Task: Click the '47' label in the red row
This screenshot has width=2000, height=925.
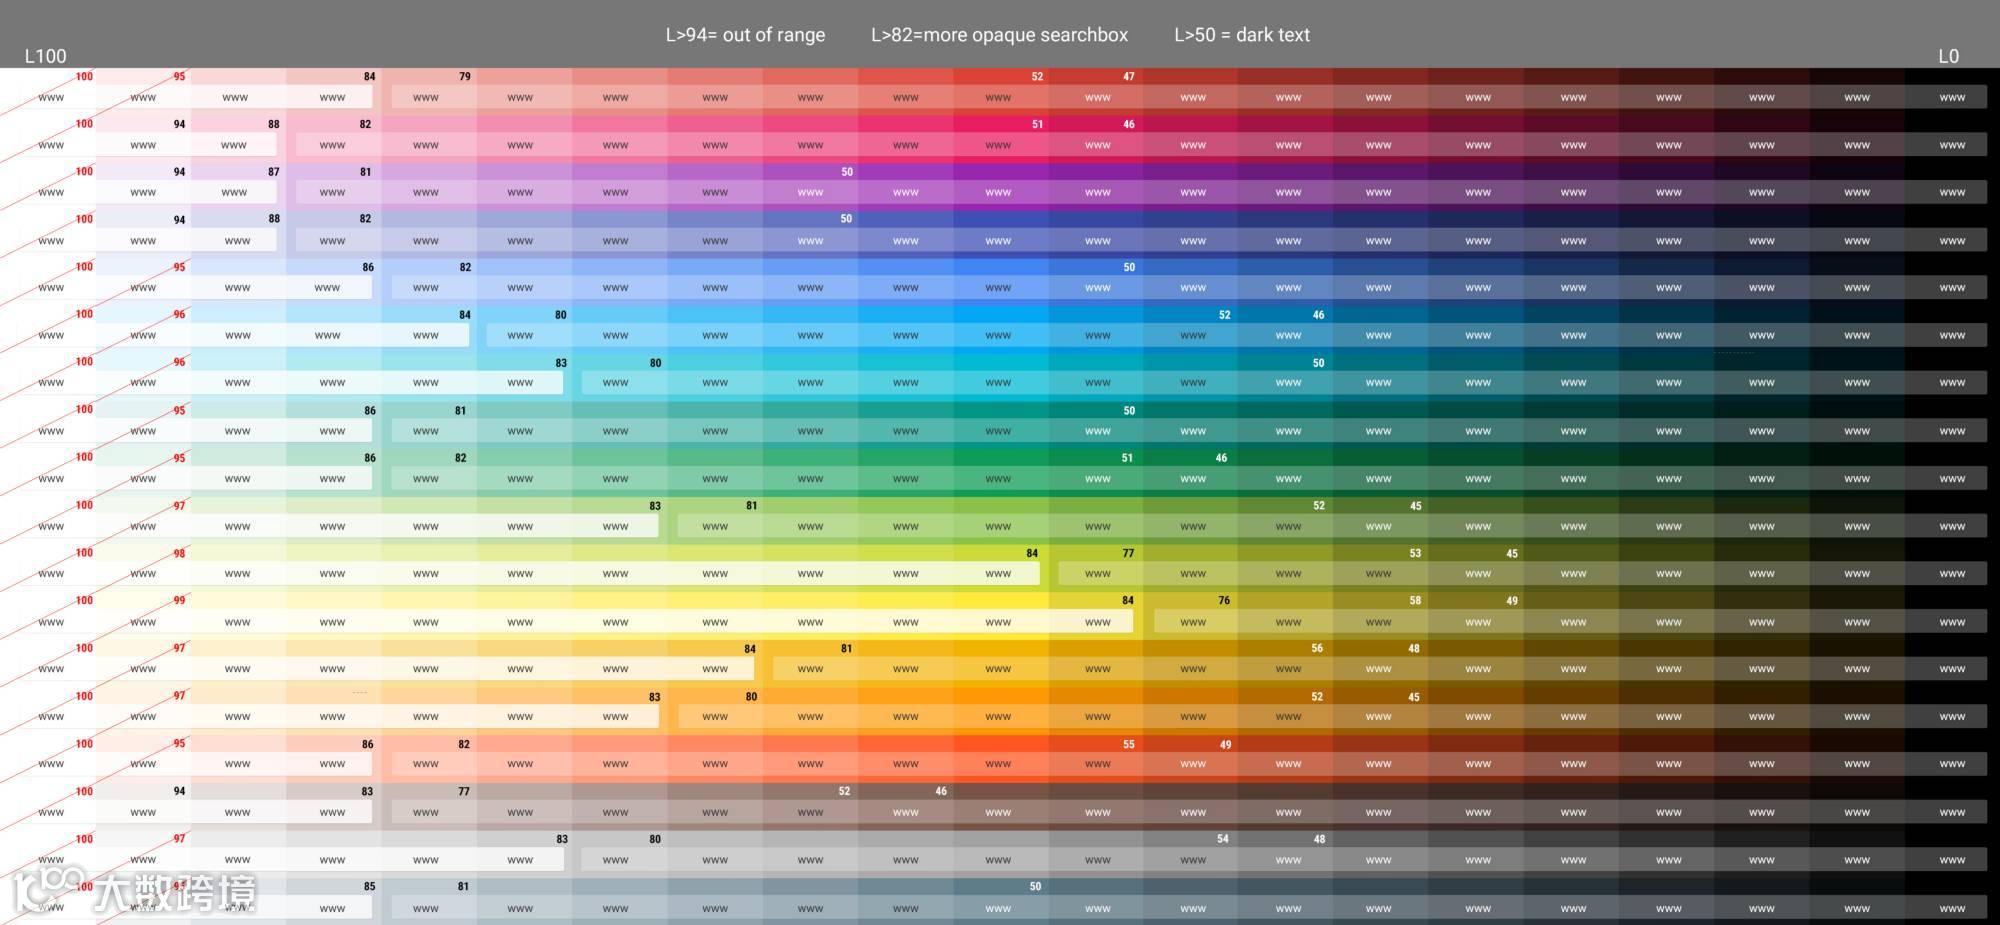Action: [x=1129, y=76]
